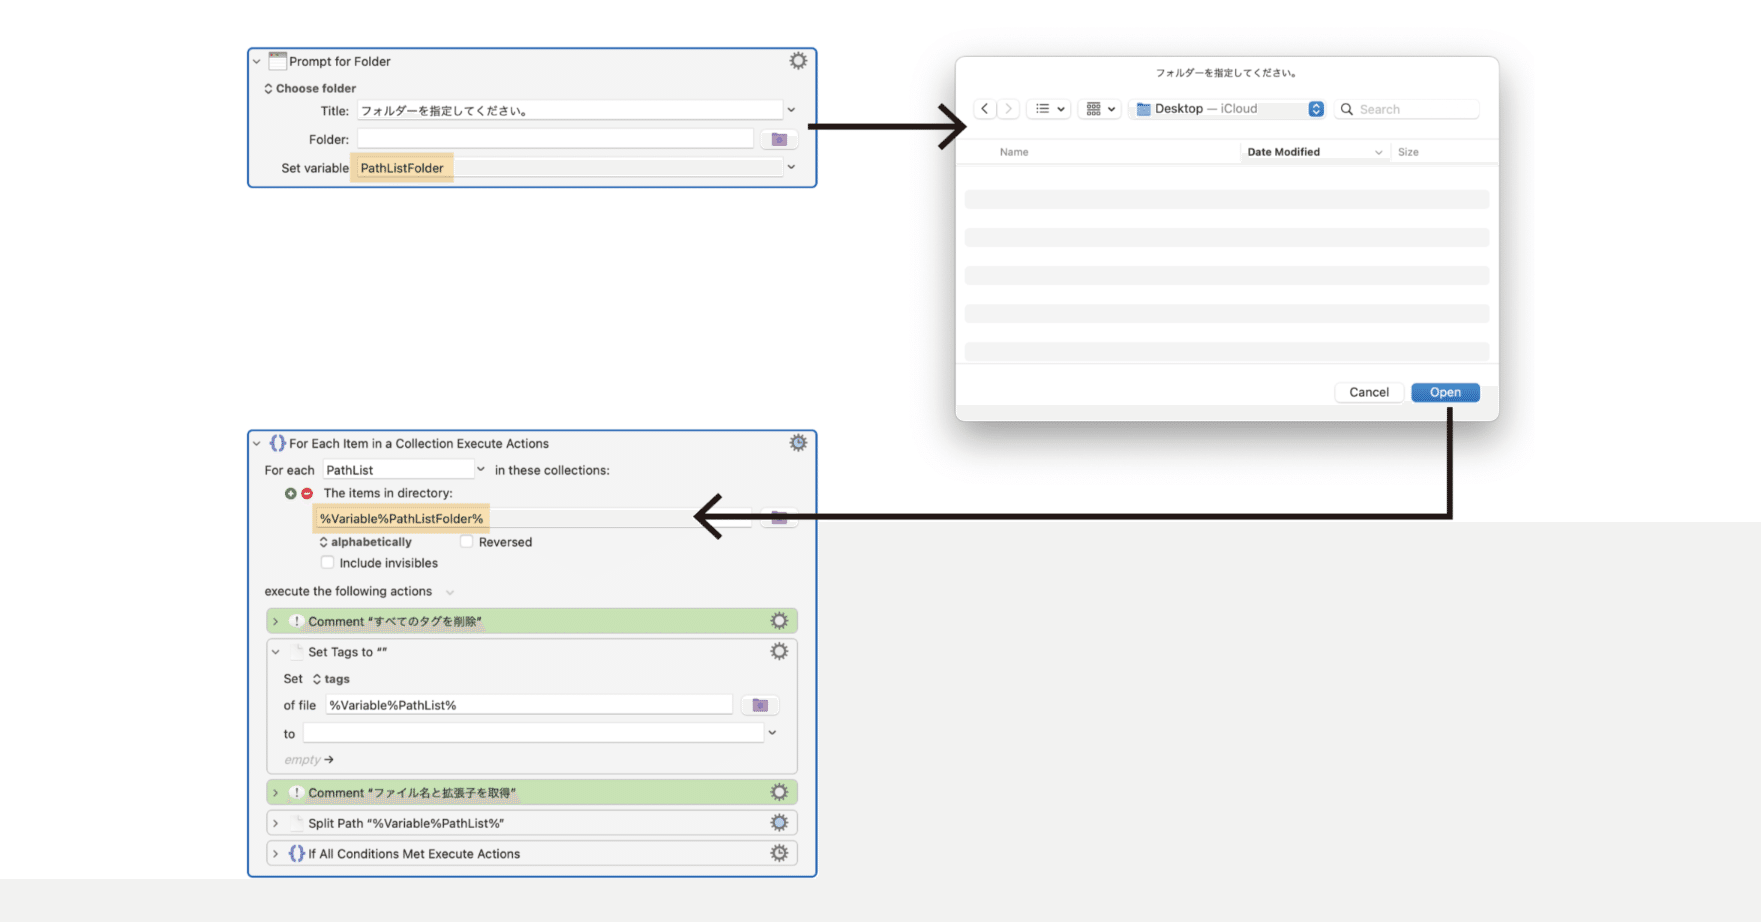
Task: Open gear menu of For Each action
Action: point(798,443)
